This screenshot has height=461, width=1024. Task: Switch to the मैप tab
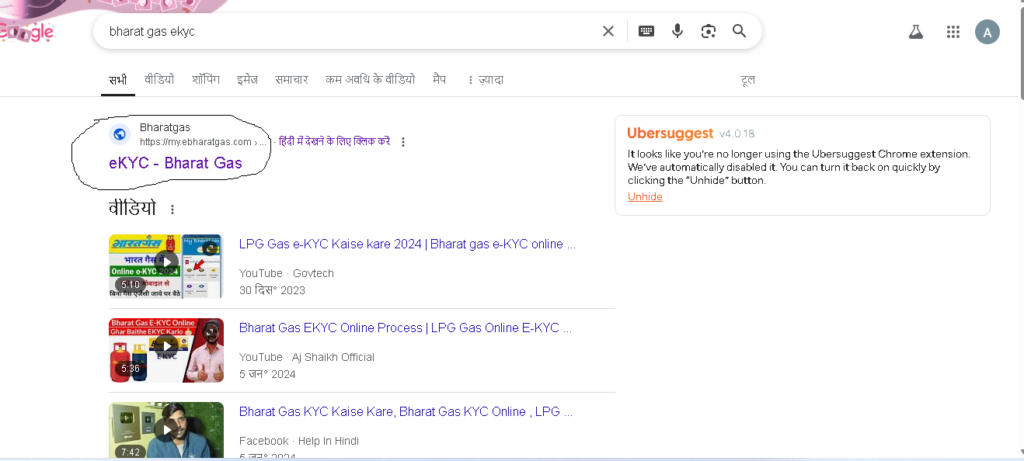pos(440,80)
